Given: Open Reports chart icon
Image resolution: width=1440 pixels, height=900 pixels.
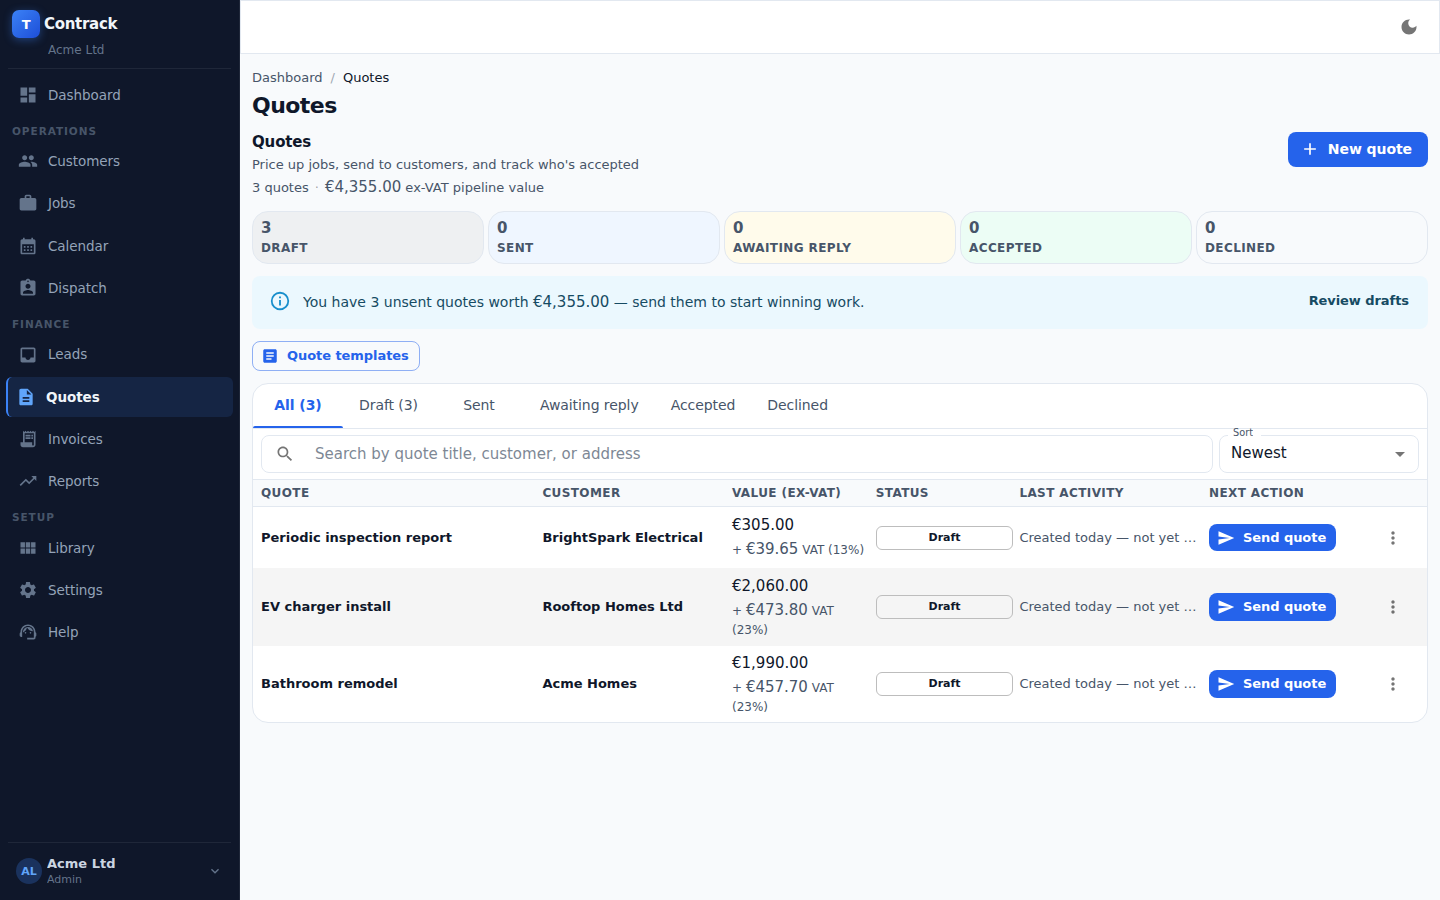Looking at the screenshot, I should click(28, 481).
